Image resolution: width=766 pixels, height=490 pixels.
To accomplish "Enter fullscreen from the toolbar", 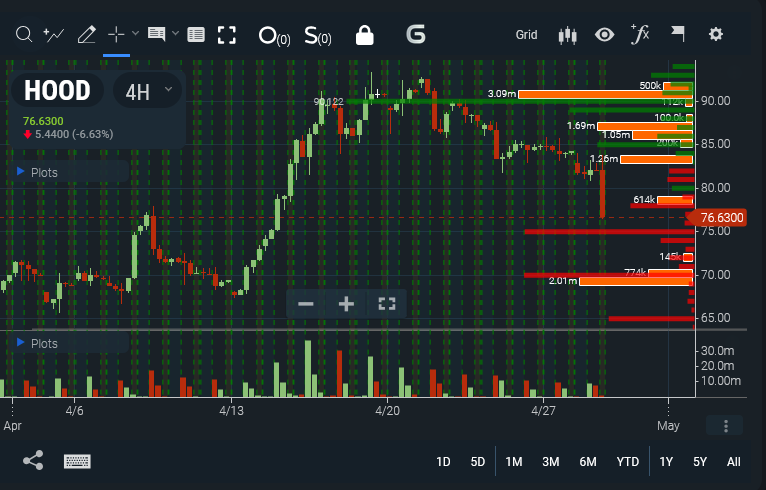I will coord(227,35).
